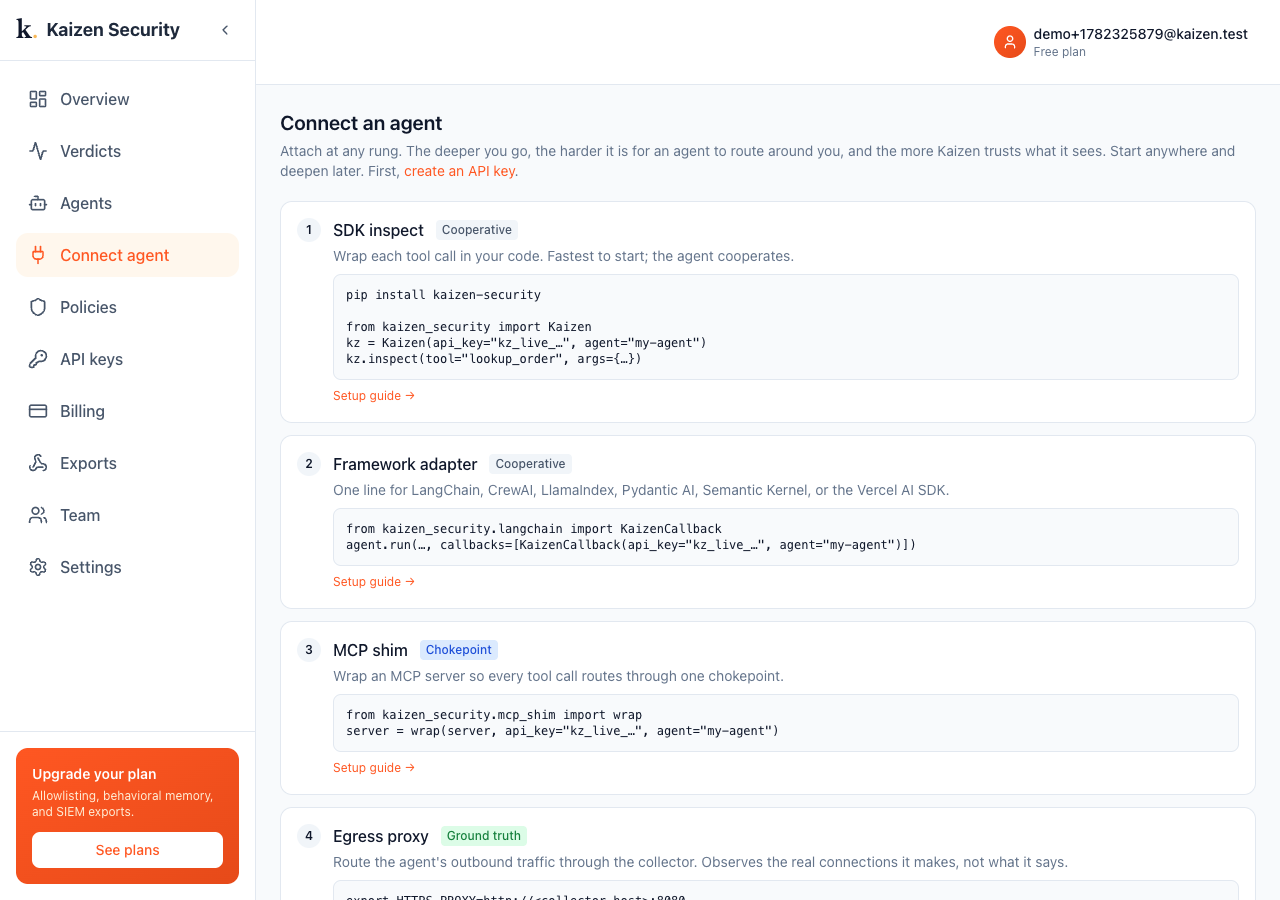Click the pip install kaizen-security line
The height and width of the screenshot is (900, 1280).
(443, 295)
